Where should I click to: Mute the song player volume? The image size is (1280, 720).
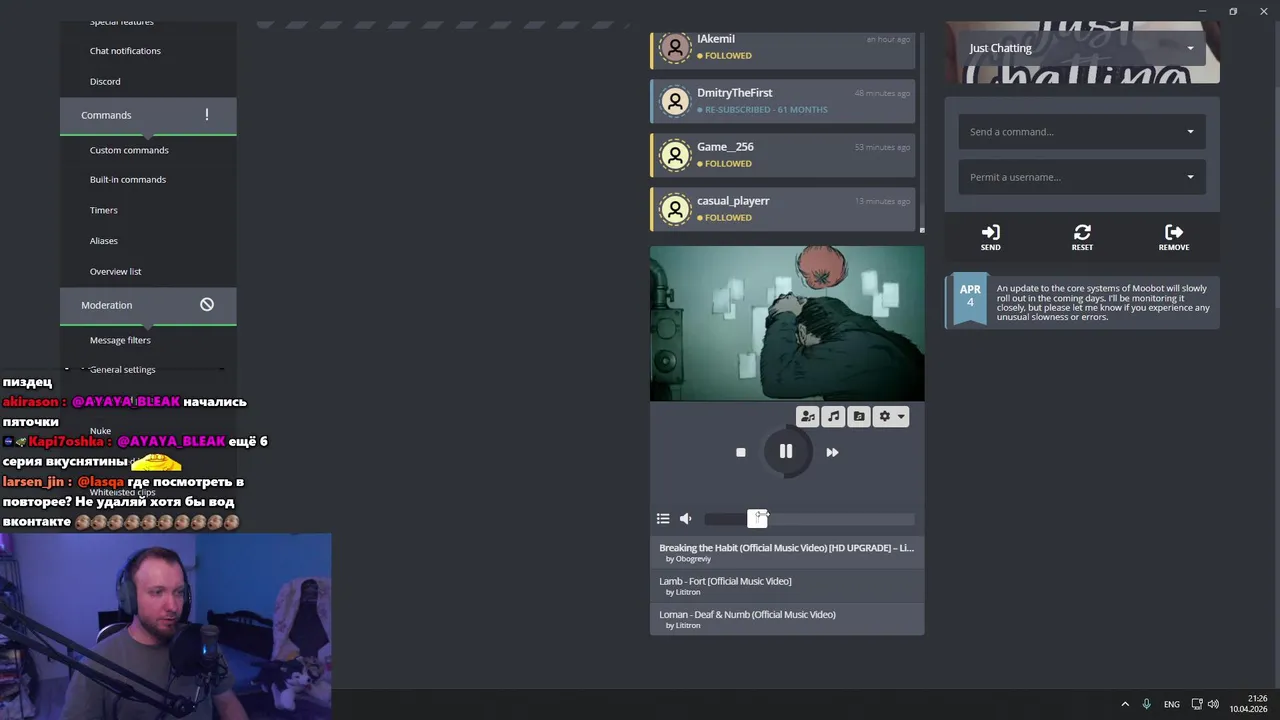(x=686, y=518)
